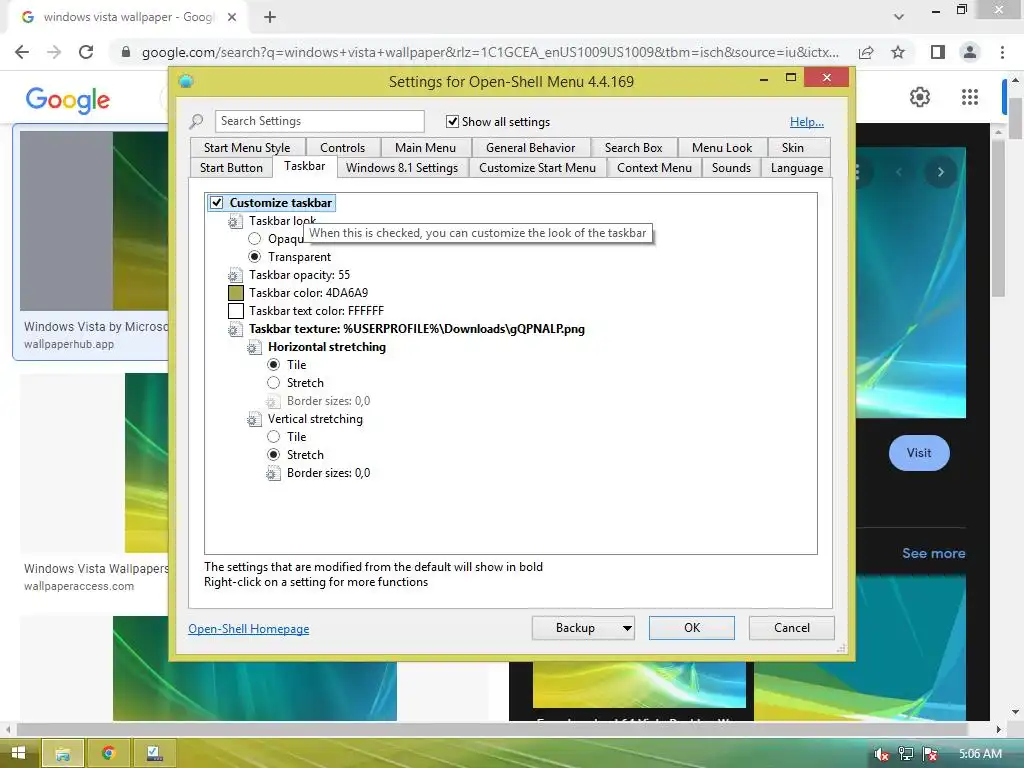Click muted volume icon in system tray
Viewport: 1024px width, 768px height.
(x=881, y=754)
